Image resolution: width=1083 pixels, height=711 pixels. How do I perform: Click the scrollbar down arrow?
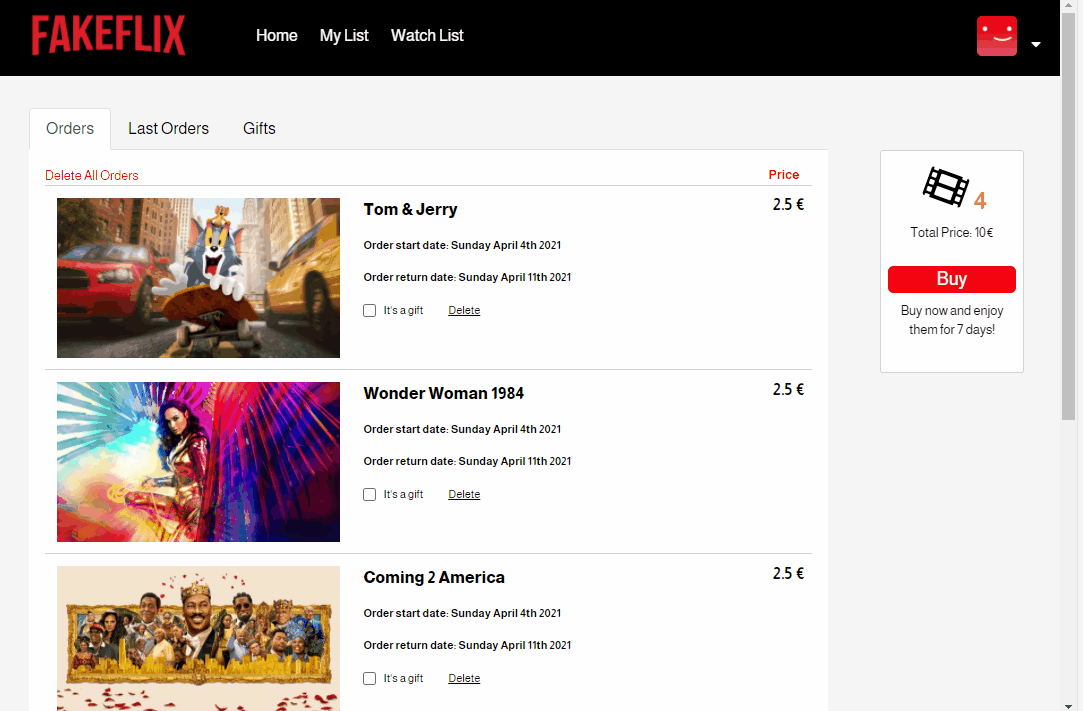click(1068, 705)
